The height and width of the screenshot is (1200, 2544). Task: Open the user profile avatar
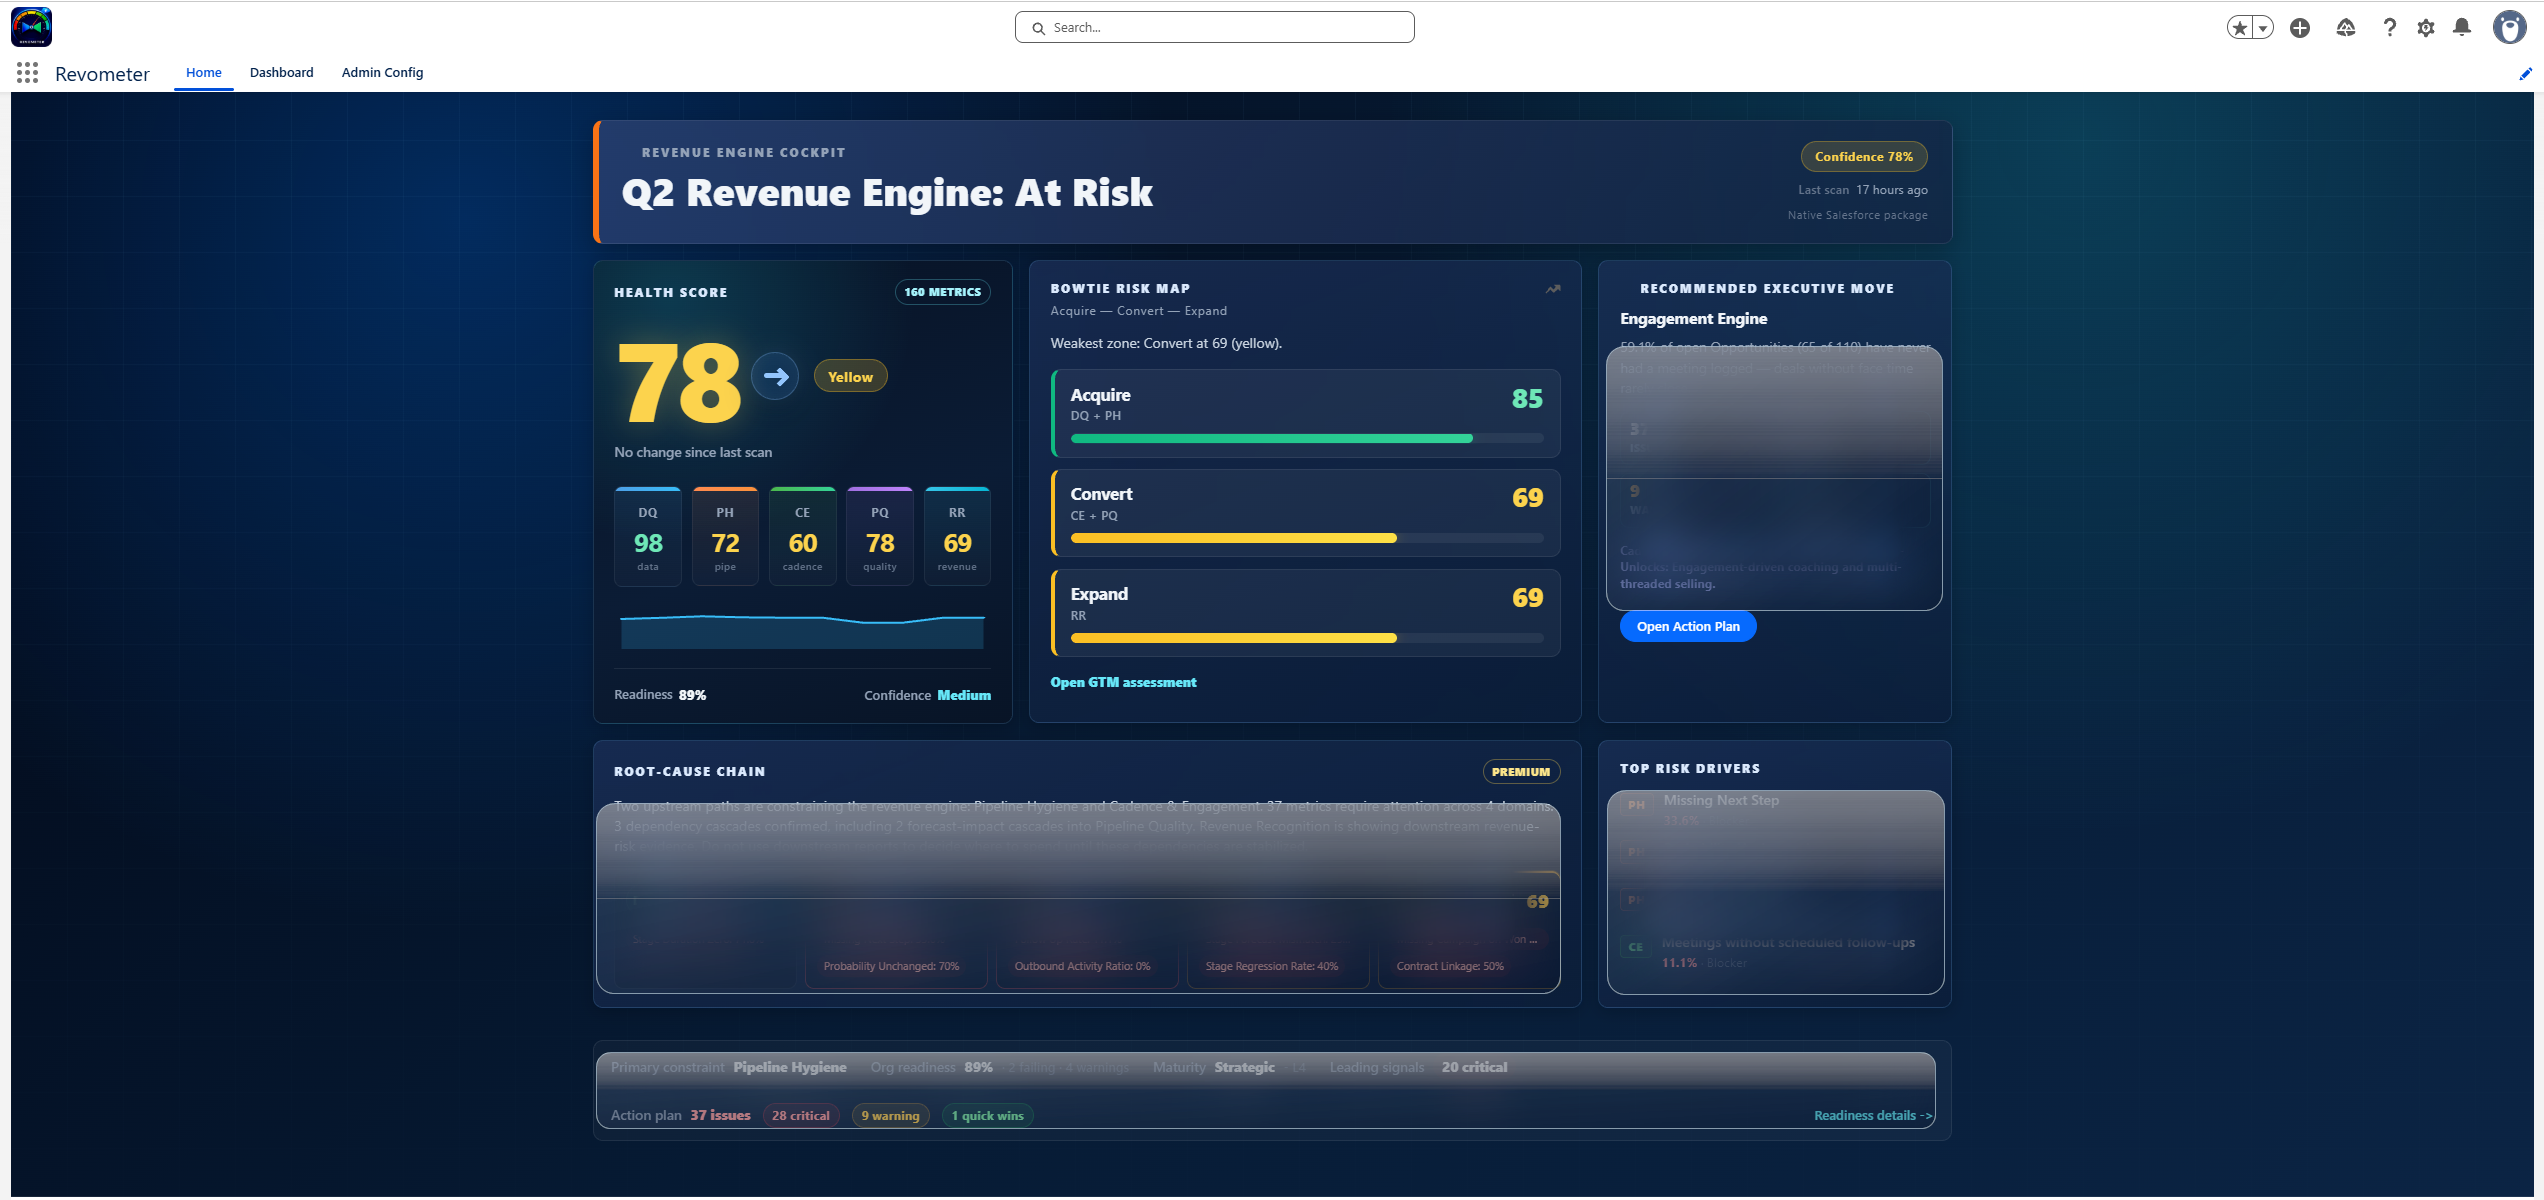pyautogui.click(x=2509, y=27)
